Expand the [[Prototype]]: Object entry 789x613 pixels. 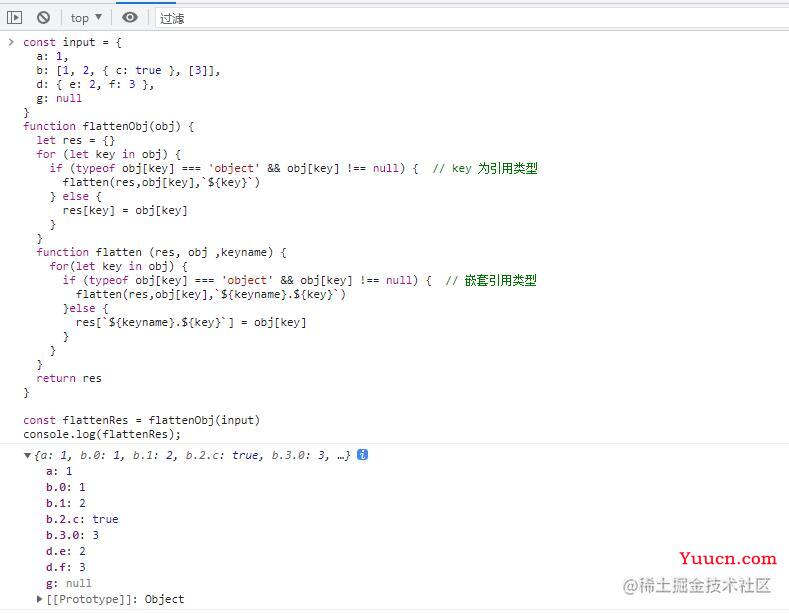coord(115,599)
